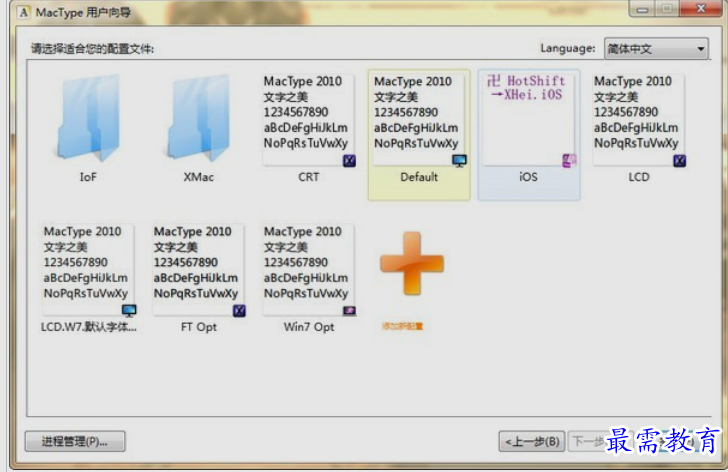This screenshot has height=472, width=728.
Task: Open the IoF folder icon
Action: tap(88, 118)
